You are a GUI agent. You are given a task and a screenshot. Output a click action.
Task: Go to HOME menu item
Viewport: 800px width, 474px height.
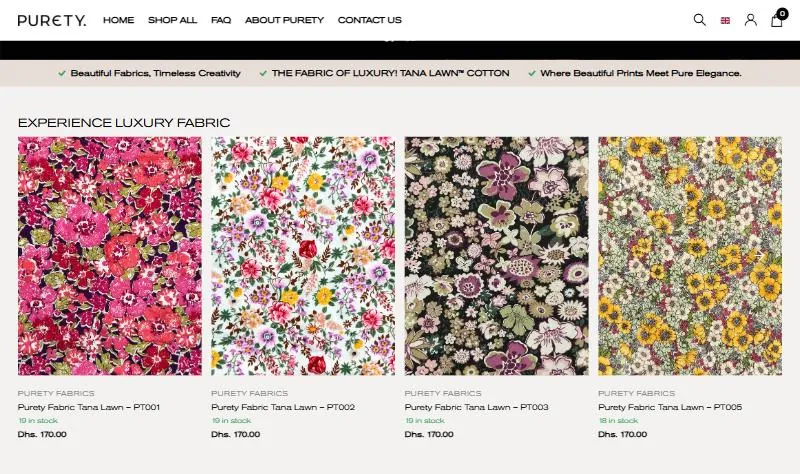click(118, 20)
